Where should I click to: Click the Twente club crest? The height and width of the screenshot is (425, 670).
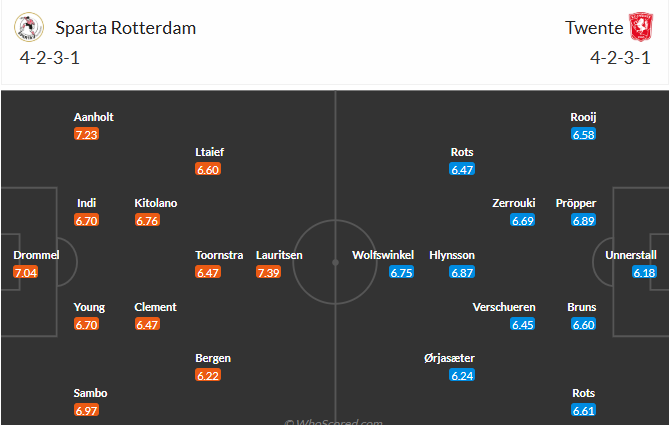pos(641,27)
